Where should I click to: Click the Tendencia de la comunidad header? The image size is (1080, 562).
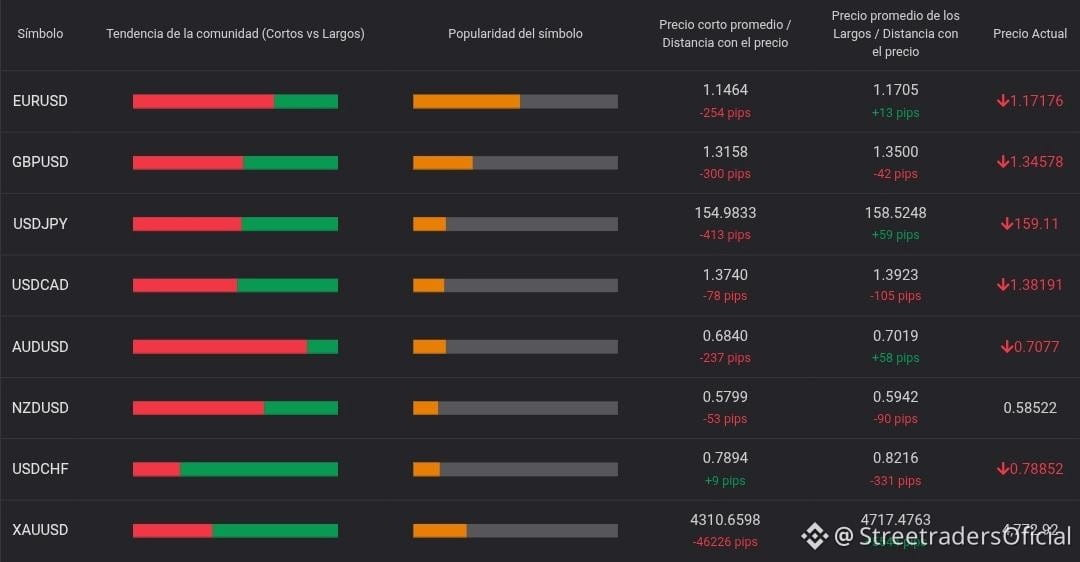click(236, 33)
